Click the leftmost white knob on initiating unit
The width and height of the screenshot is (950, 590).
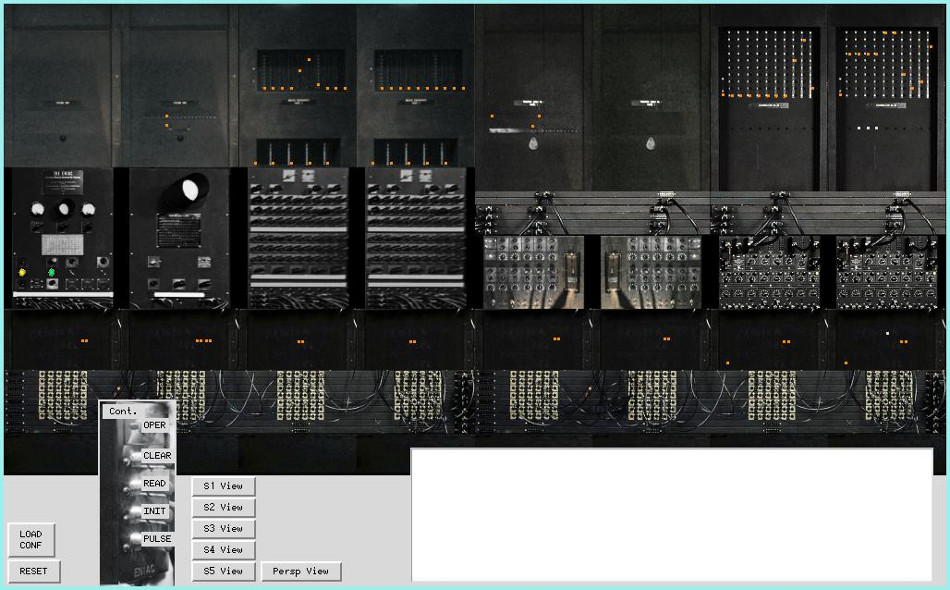coord(38,210)
